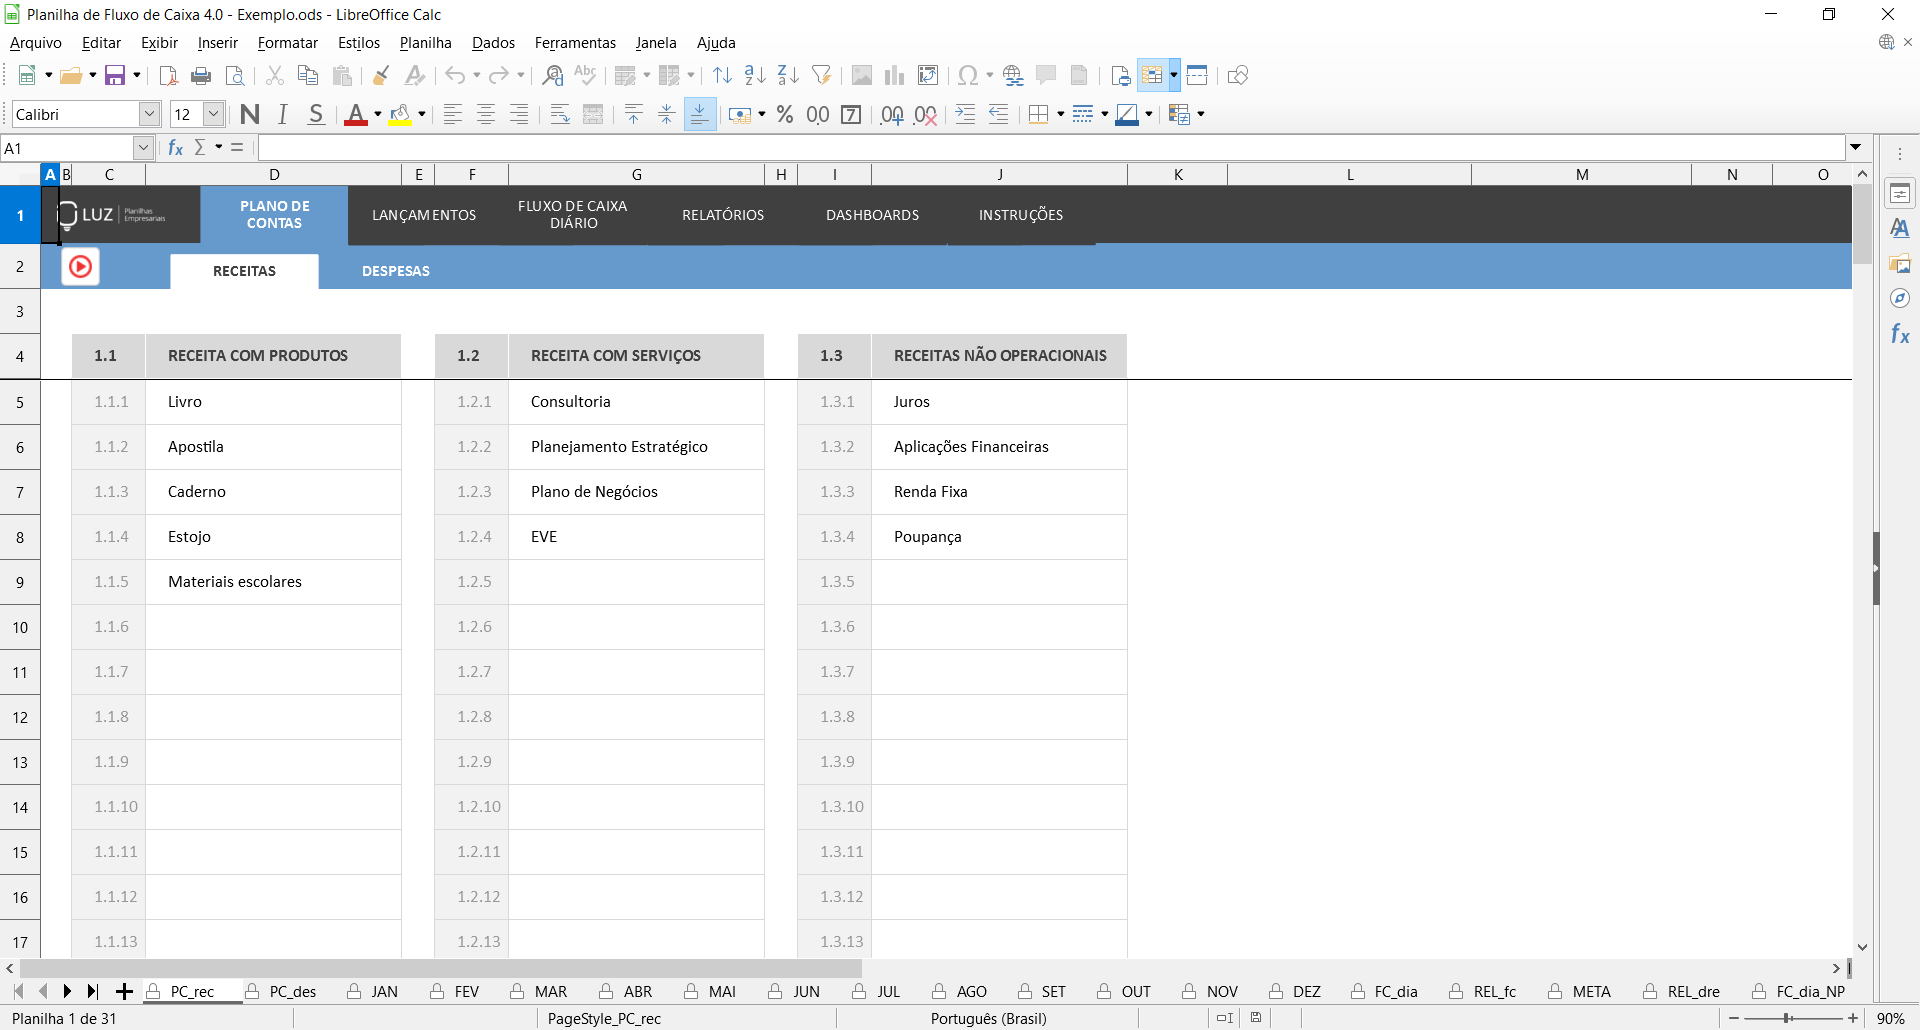The height and width of the screenshot is (1030, 1920).
Task: Click the AutoFilter funnel icon
Action: (x=821, y=76)
